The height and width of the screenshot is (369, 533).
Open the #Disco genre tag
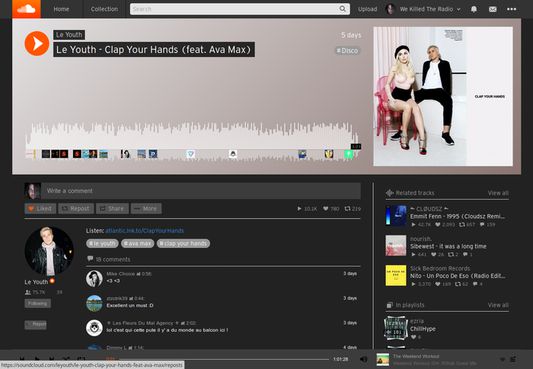(347, 51)
